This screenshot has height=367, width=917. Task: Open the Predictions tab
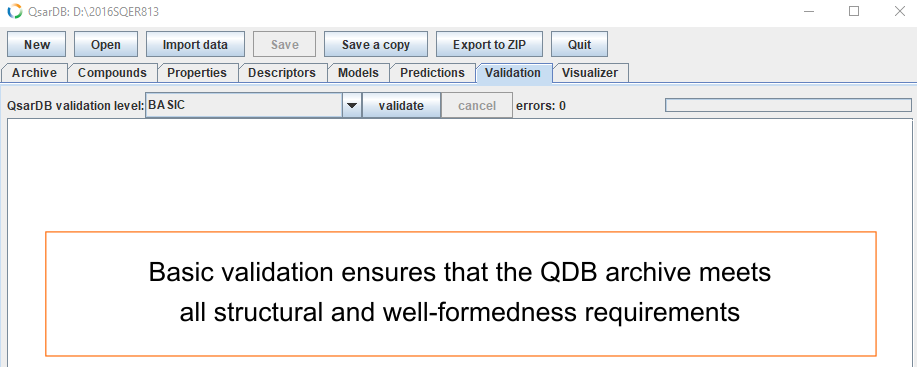pos(433,73)
